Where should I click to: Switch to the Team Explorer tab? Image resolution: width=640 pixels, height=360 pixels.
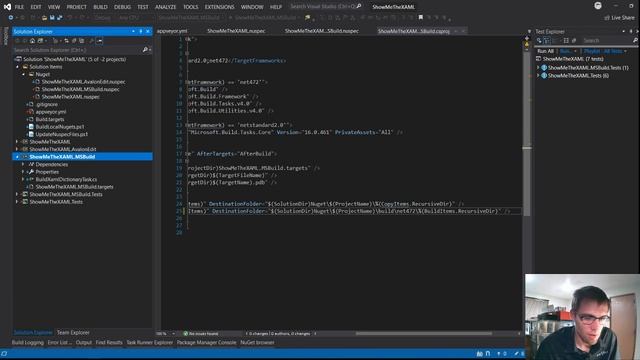pos(73,332)
